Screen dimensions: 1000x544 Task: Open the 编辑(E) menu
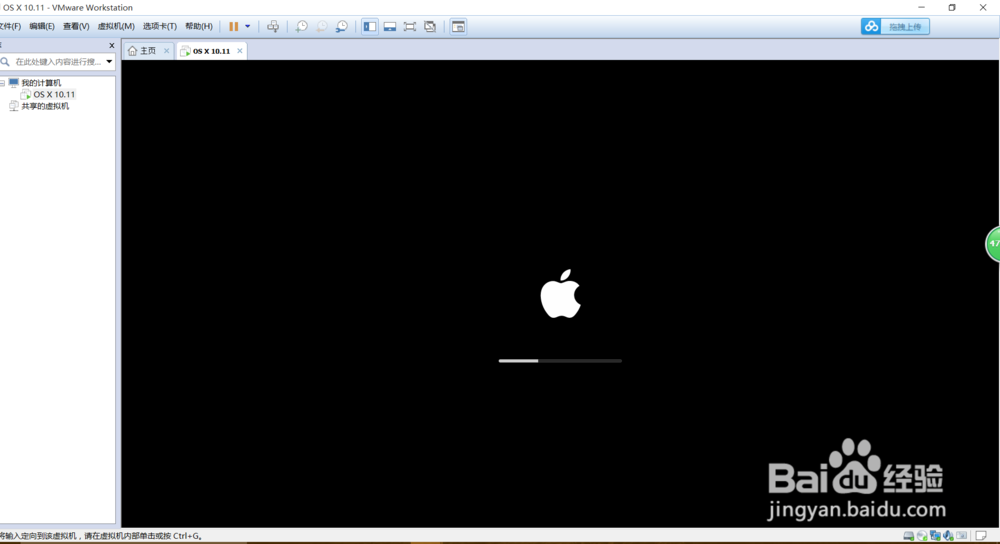tap(41, 26)
